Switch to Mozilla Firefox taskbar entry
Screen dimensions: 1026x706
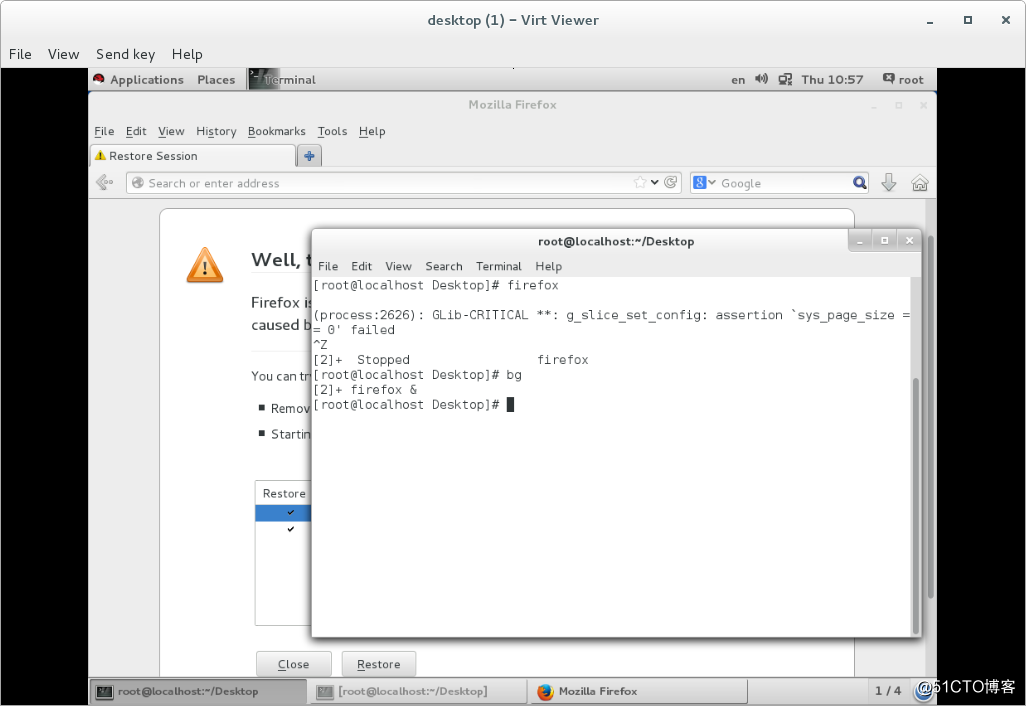(639, 691)
